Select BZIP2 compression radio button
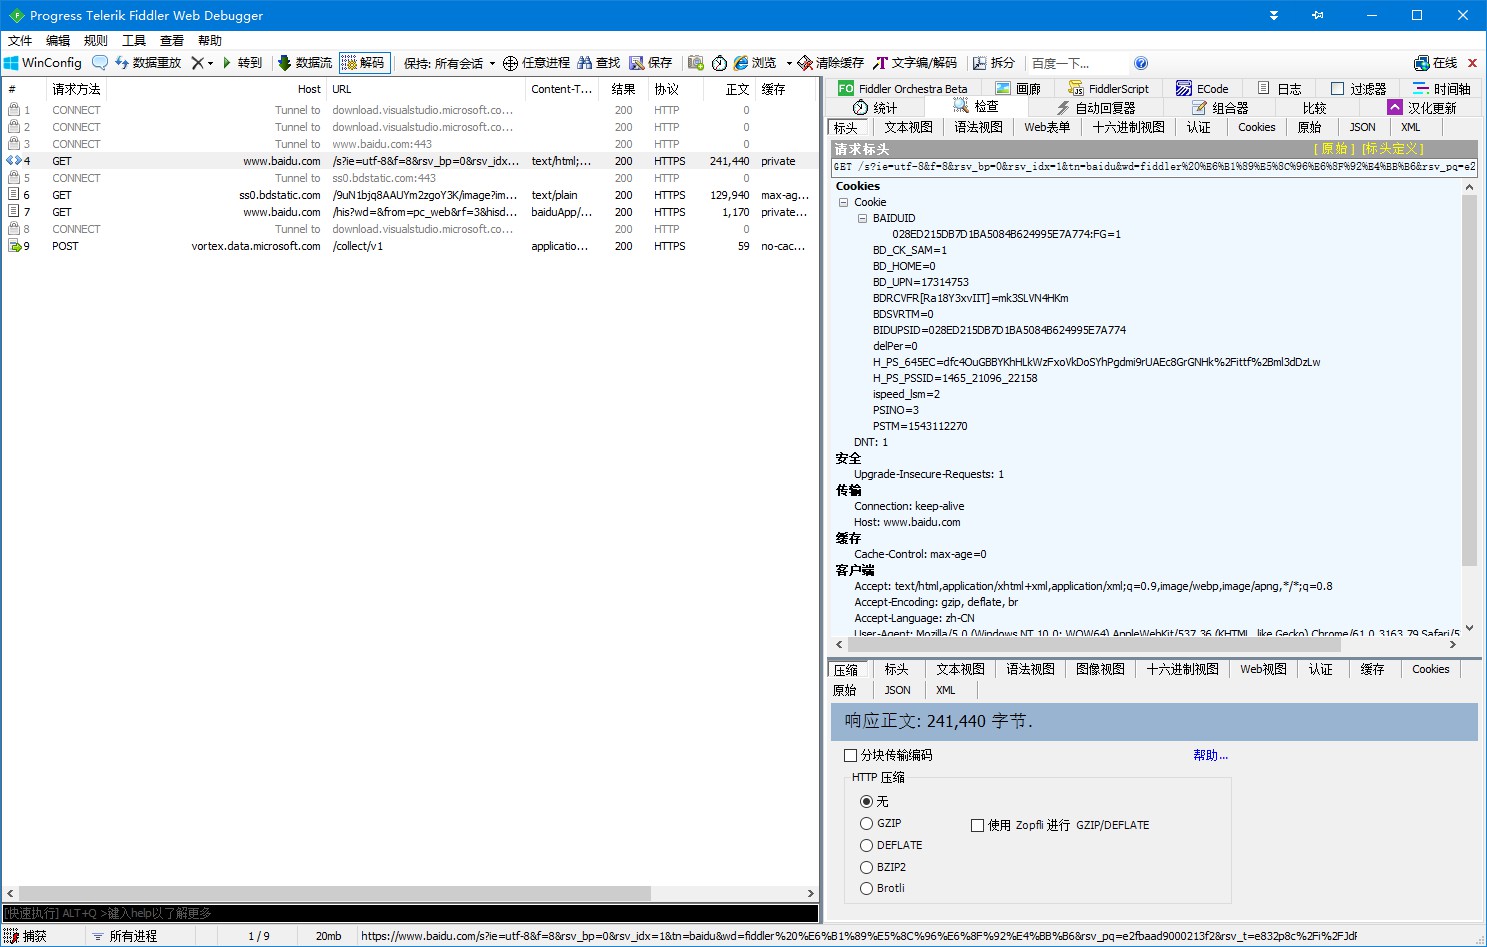This screenshot has height=947, width=1487. (866, 867)
